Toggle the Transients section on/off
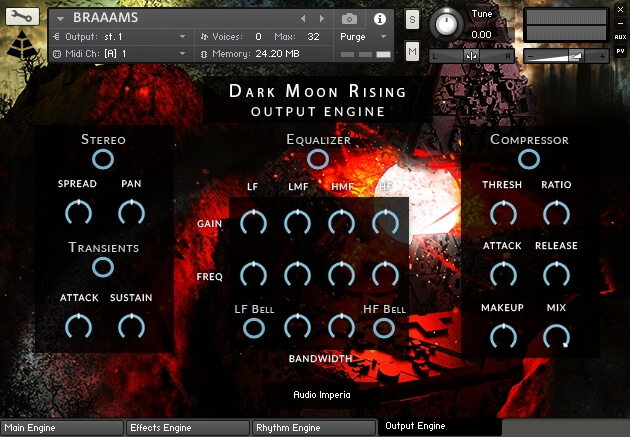The image size is (630, 437). (103, 267)
